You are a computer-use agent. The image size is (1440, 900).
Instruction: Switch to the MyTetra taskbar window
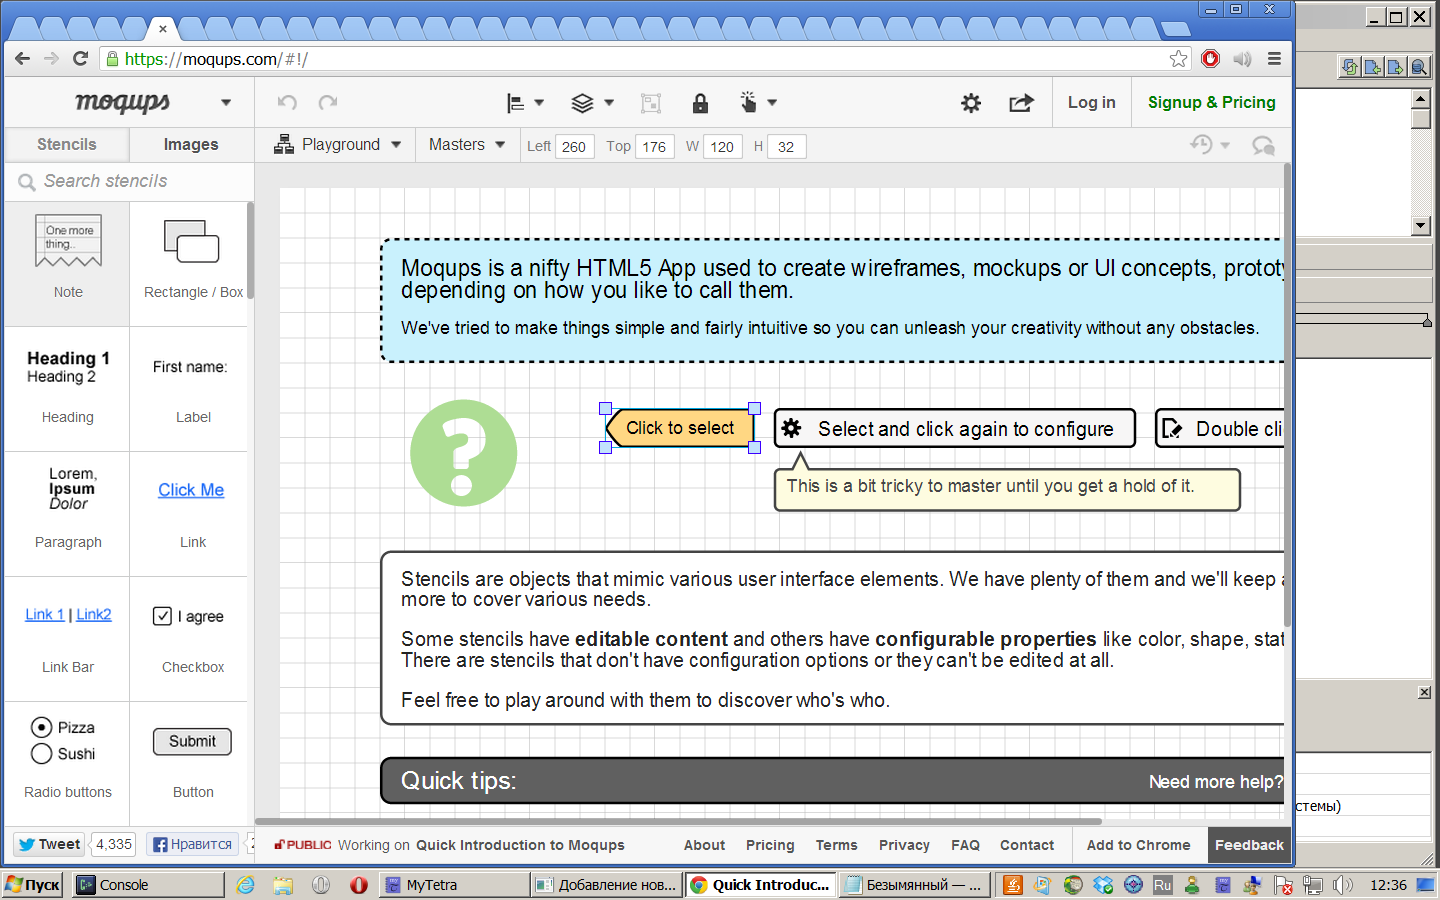point(455,885)
